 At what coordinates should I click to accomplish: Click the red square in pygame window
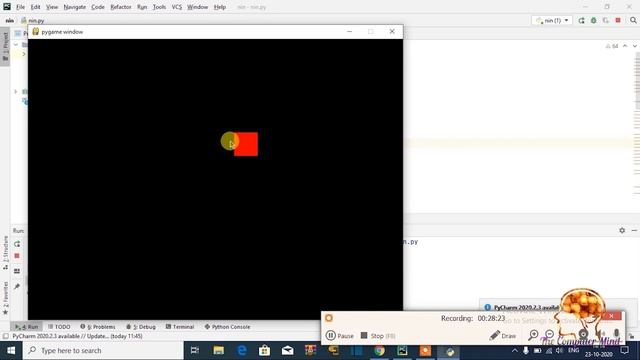(x=246, y=144)
